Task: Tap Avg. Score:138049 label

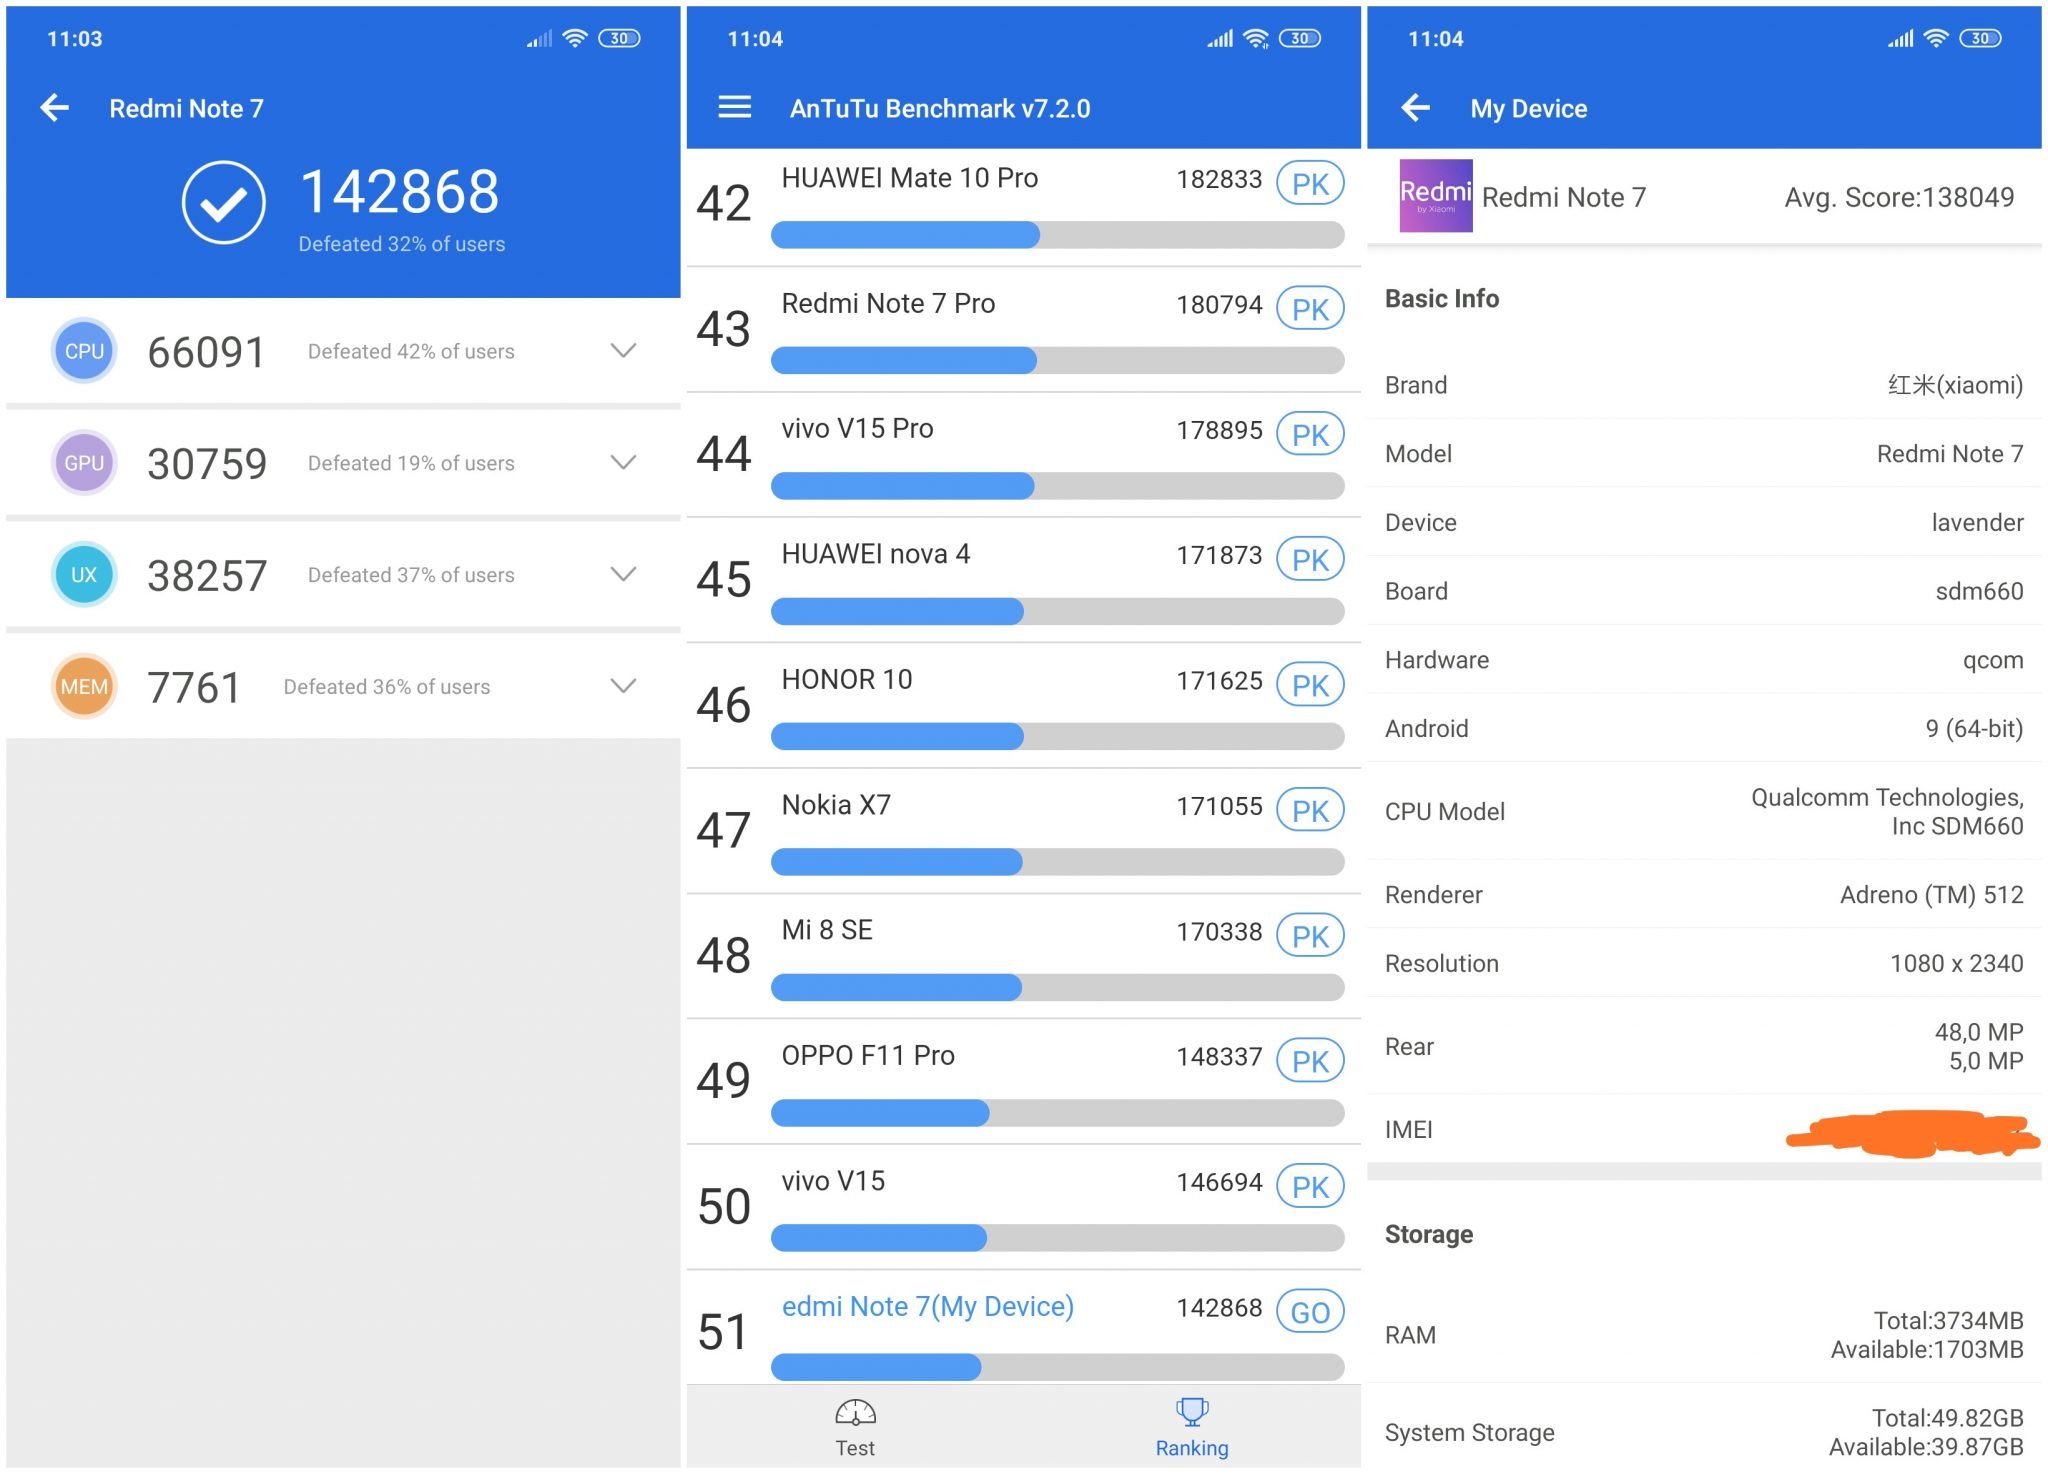Action: (x=1899, y=197)
